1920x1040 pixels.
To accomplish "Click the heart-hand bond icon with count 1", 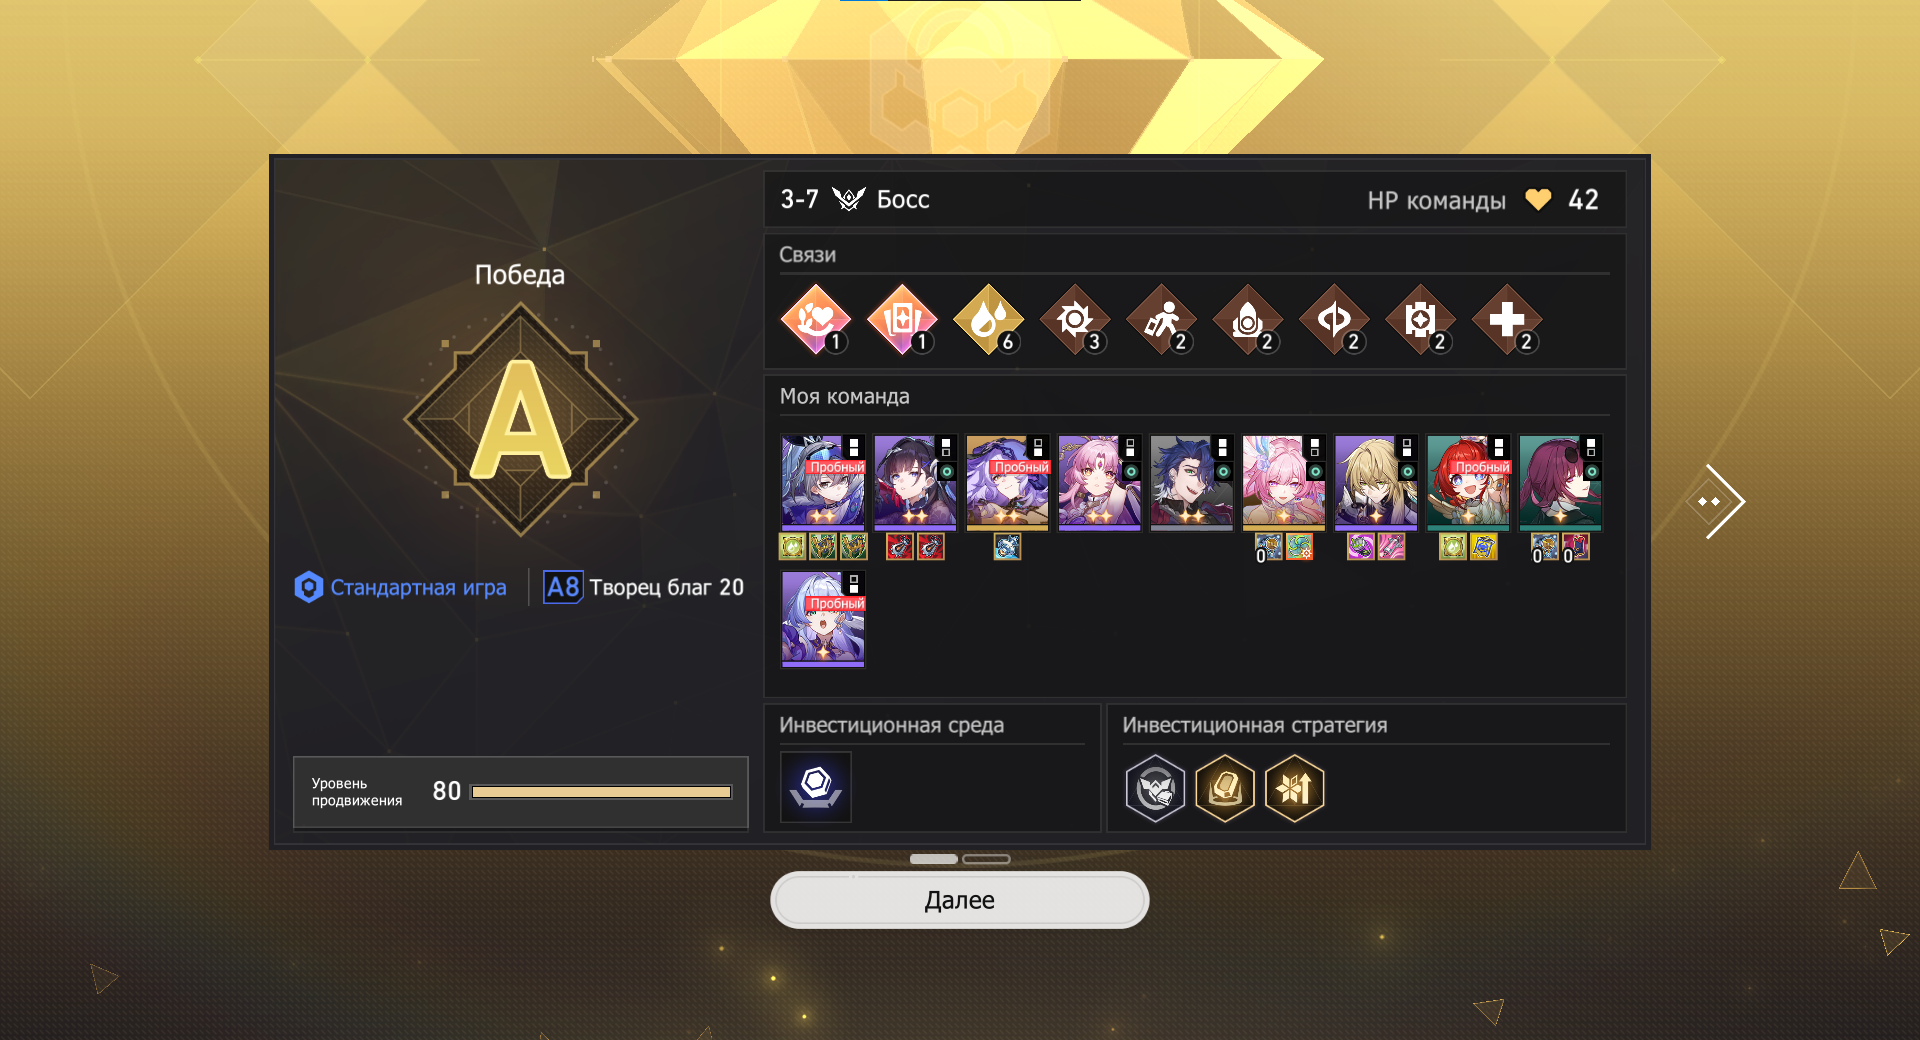I will 816,320.
